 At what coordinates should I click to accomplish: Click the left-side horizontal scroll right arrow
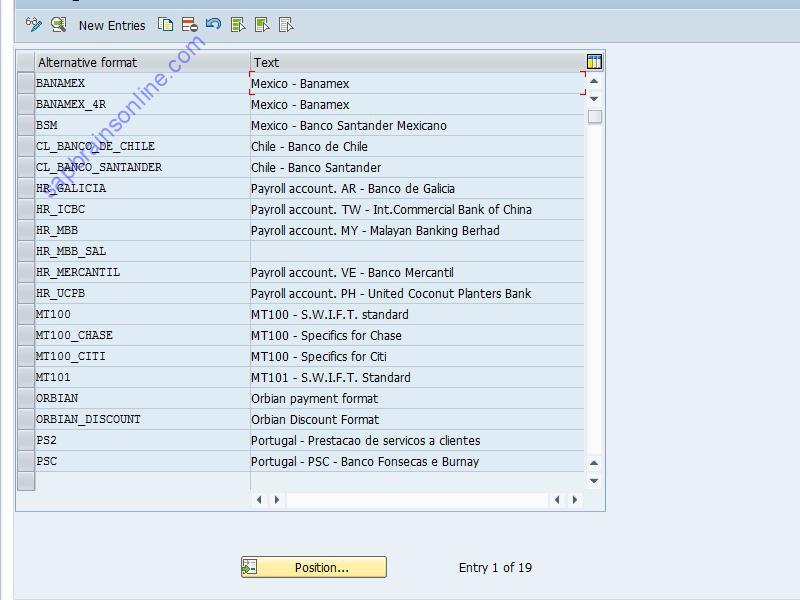[277, 499]
